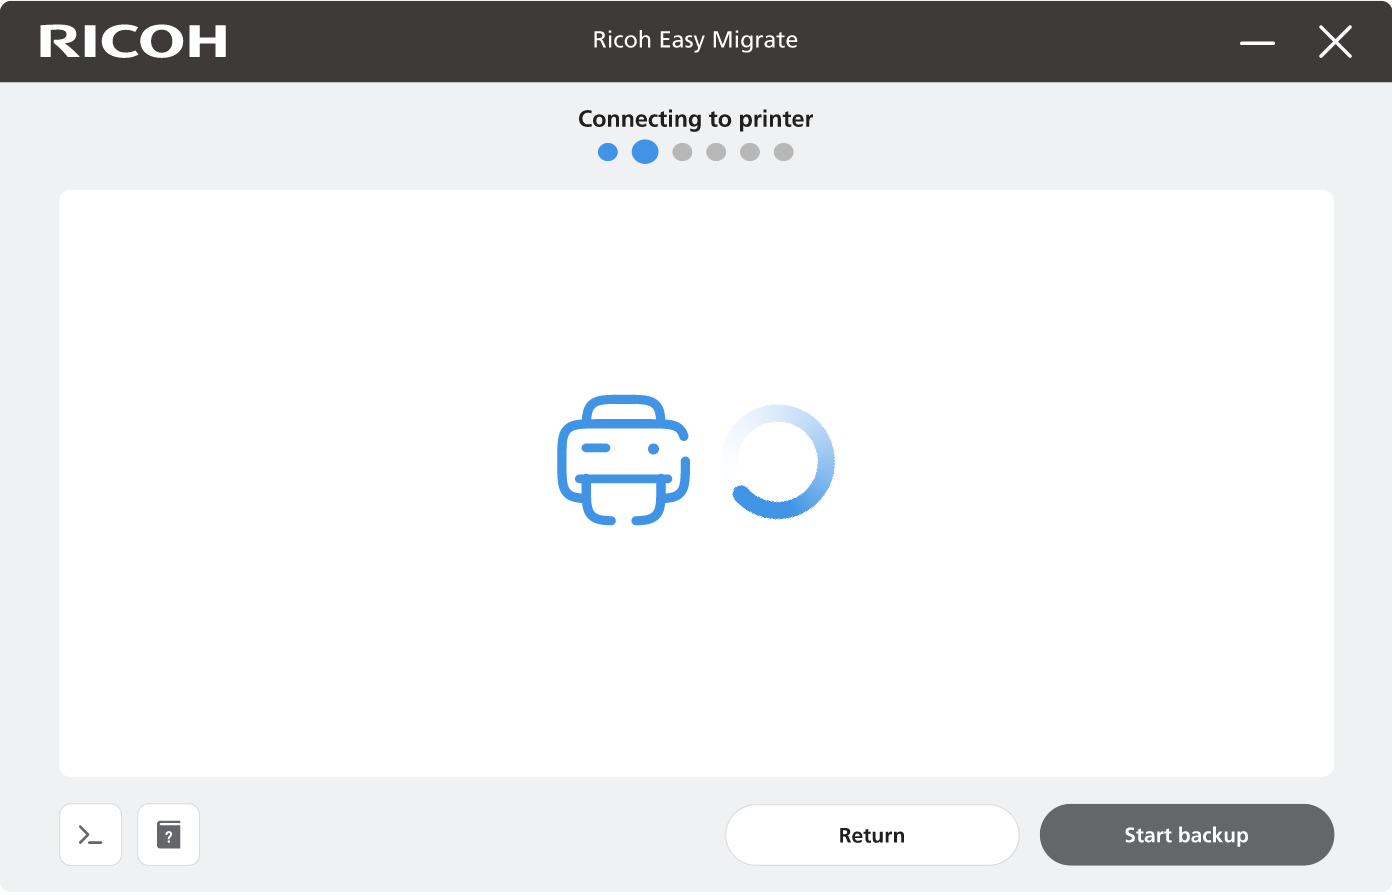Click the 'Connecting to printer' heading
Image resolution: width=1392 pixels, height=895 pixels.
[x=695, y=119]
